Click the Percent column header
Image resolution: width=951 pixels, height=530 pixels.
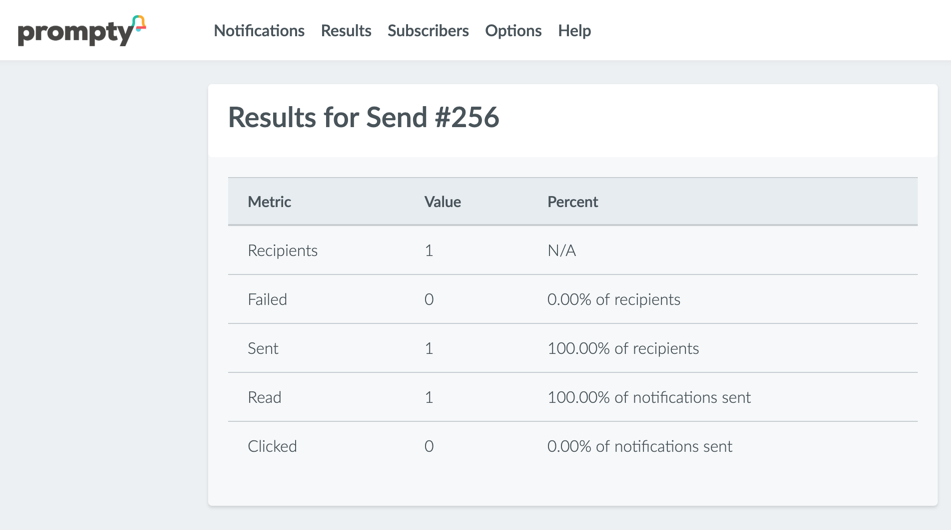572,202
